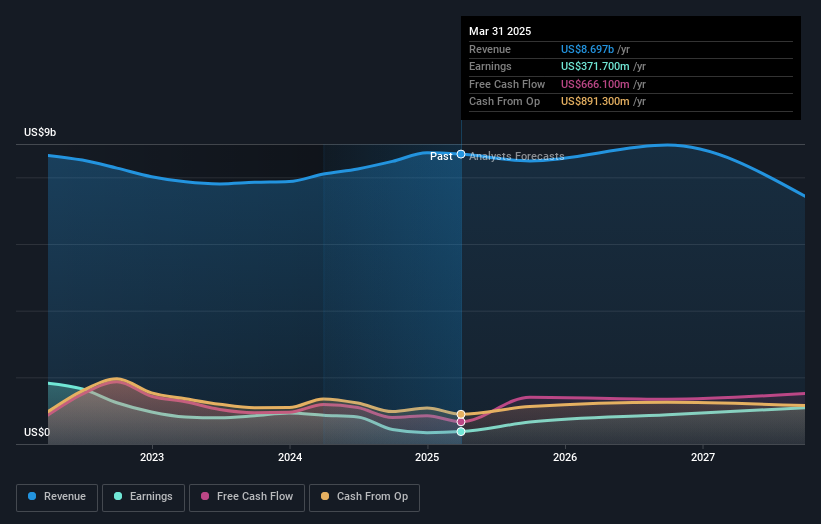Click the US$9b y-axis label
Image resolution: width=821 pixels, height=524 pixels.
[40, 132]
